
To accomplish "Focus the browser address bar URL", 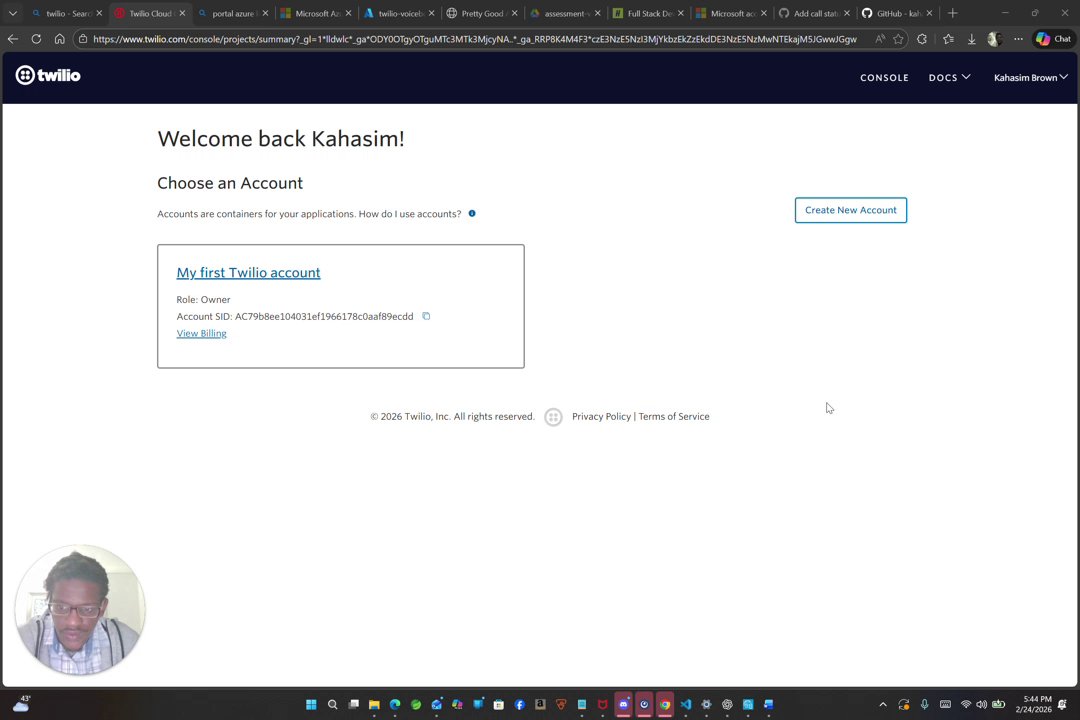I will tap(475, 39).
